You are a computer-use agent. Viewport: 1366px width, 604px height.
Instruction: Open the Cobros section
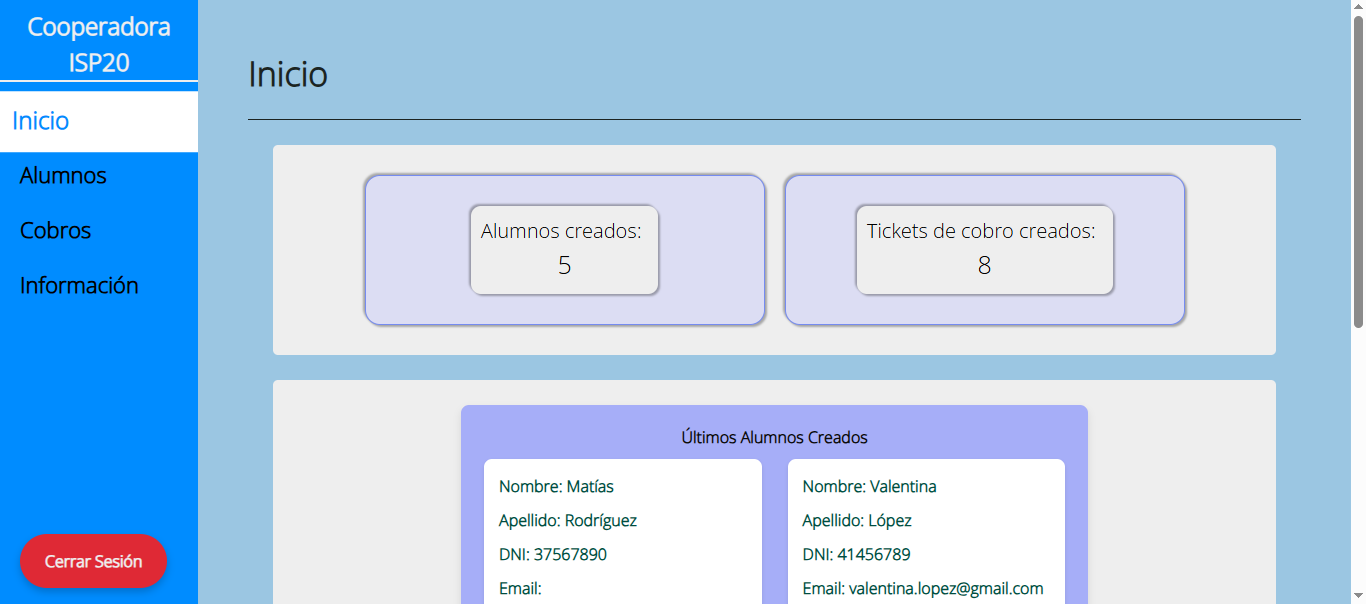(55, 231)
